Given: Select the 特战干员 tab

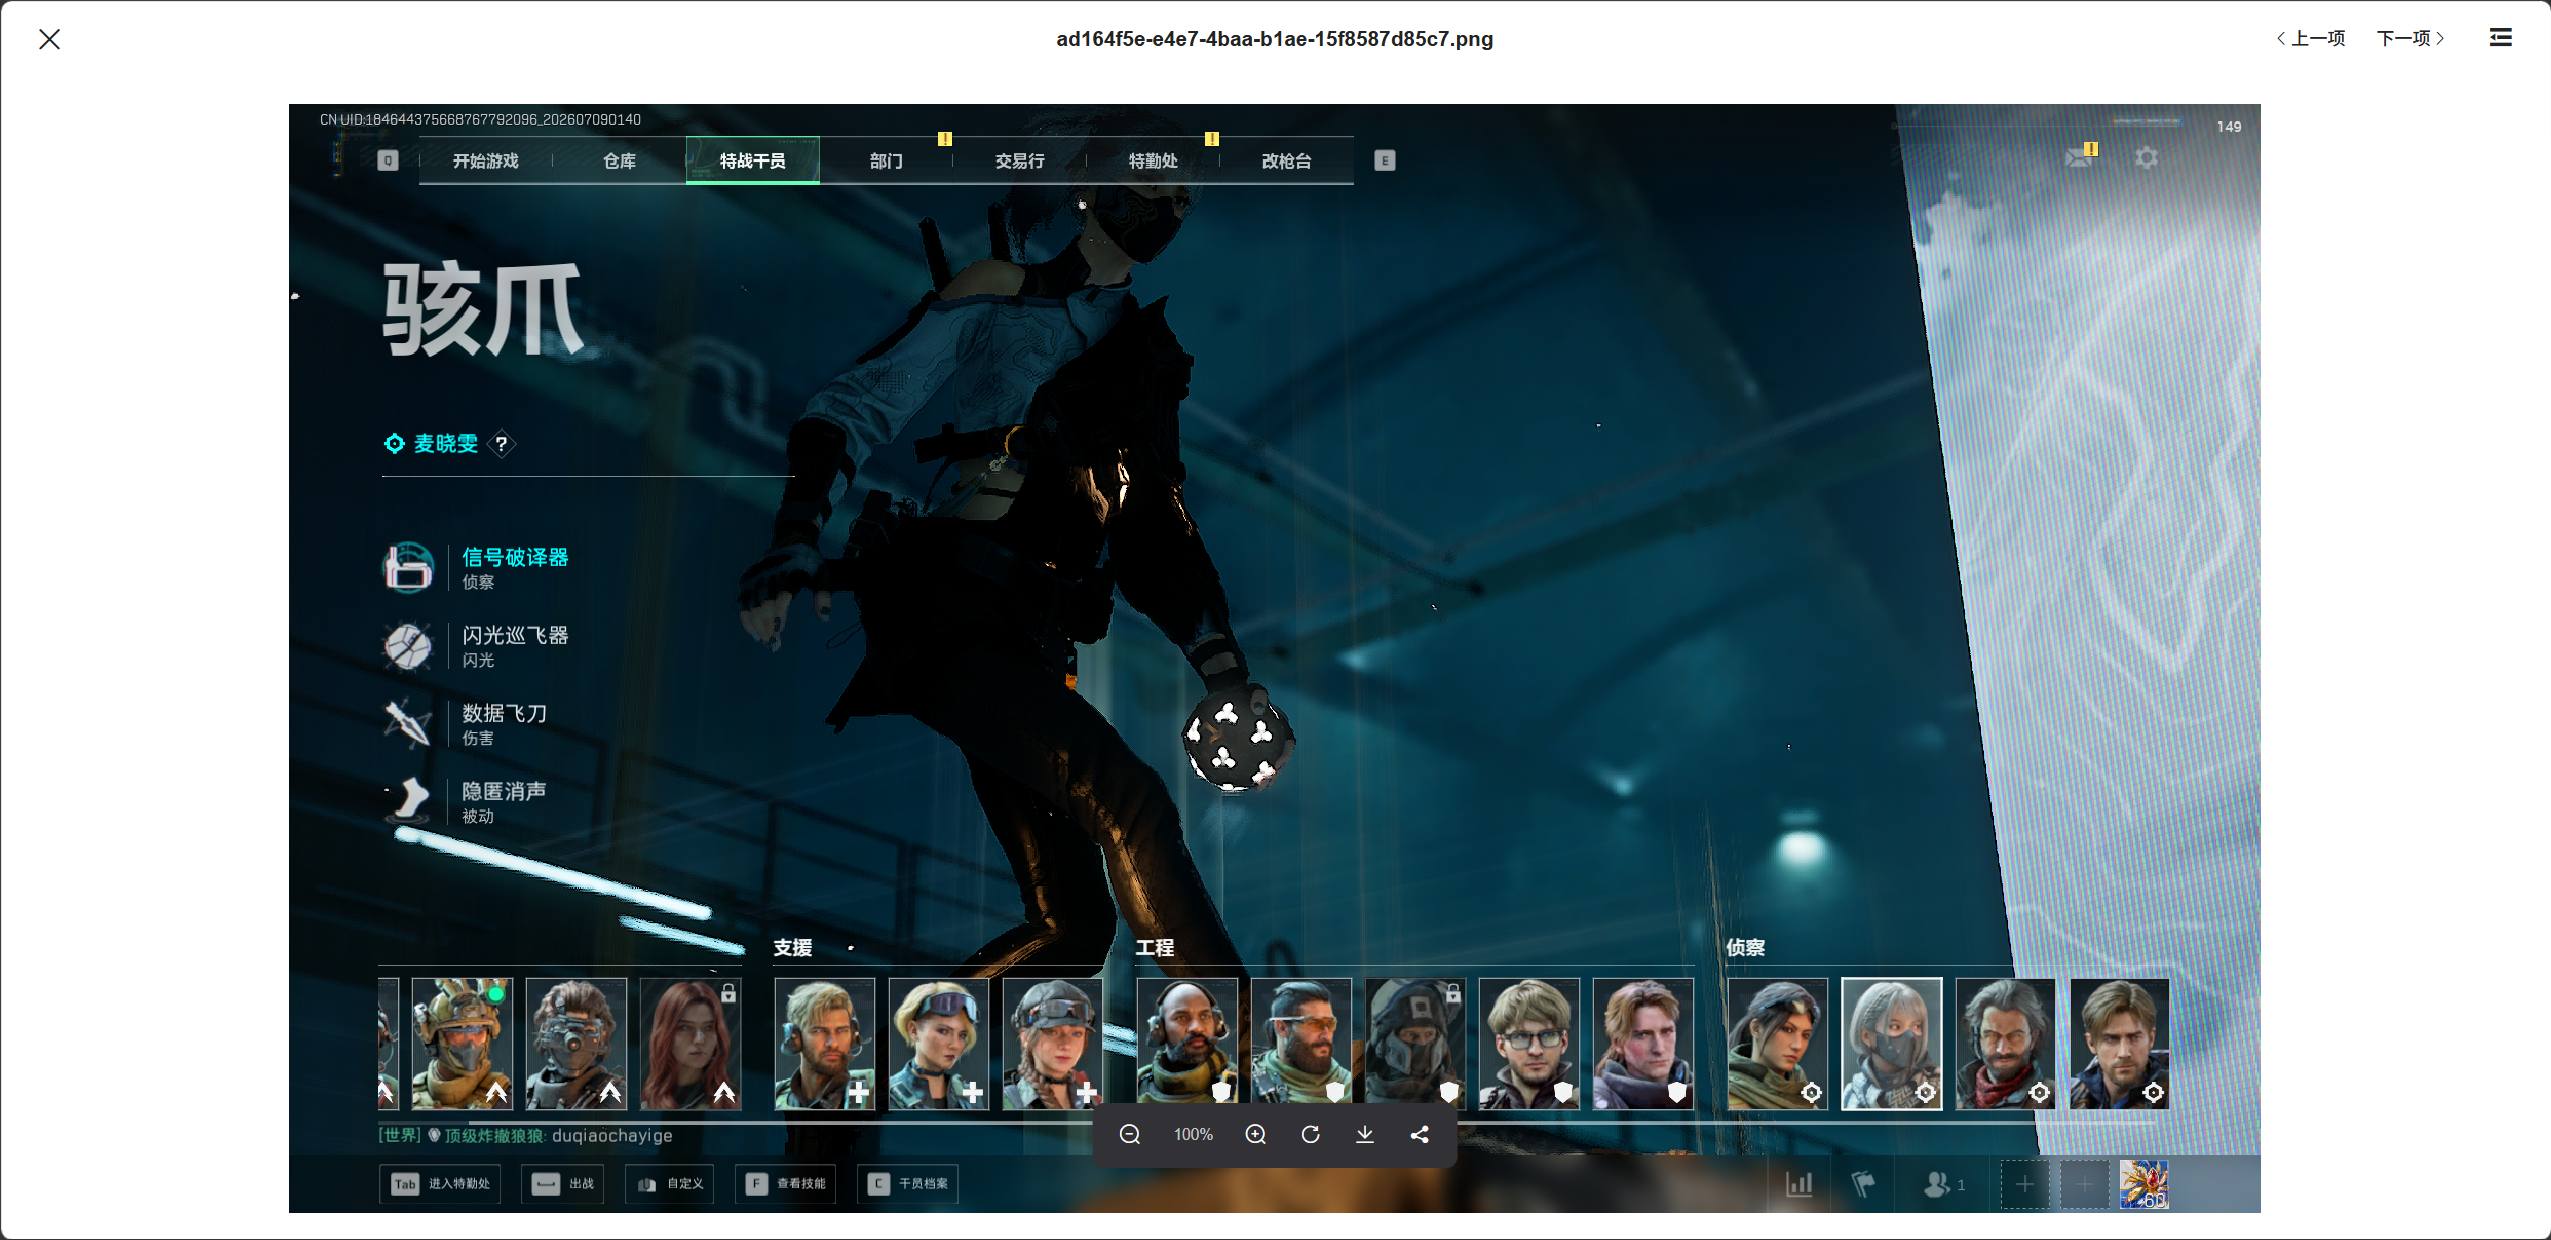Looking at the screenshot, I should pos(752,161).
